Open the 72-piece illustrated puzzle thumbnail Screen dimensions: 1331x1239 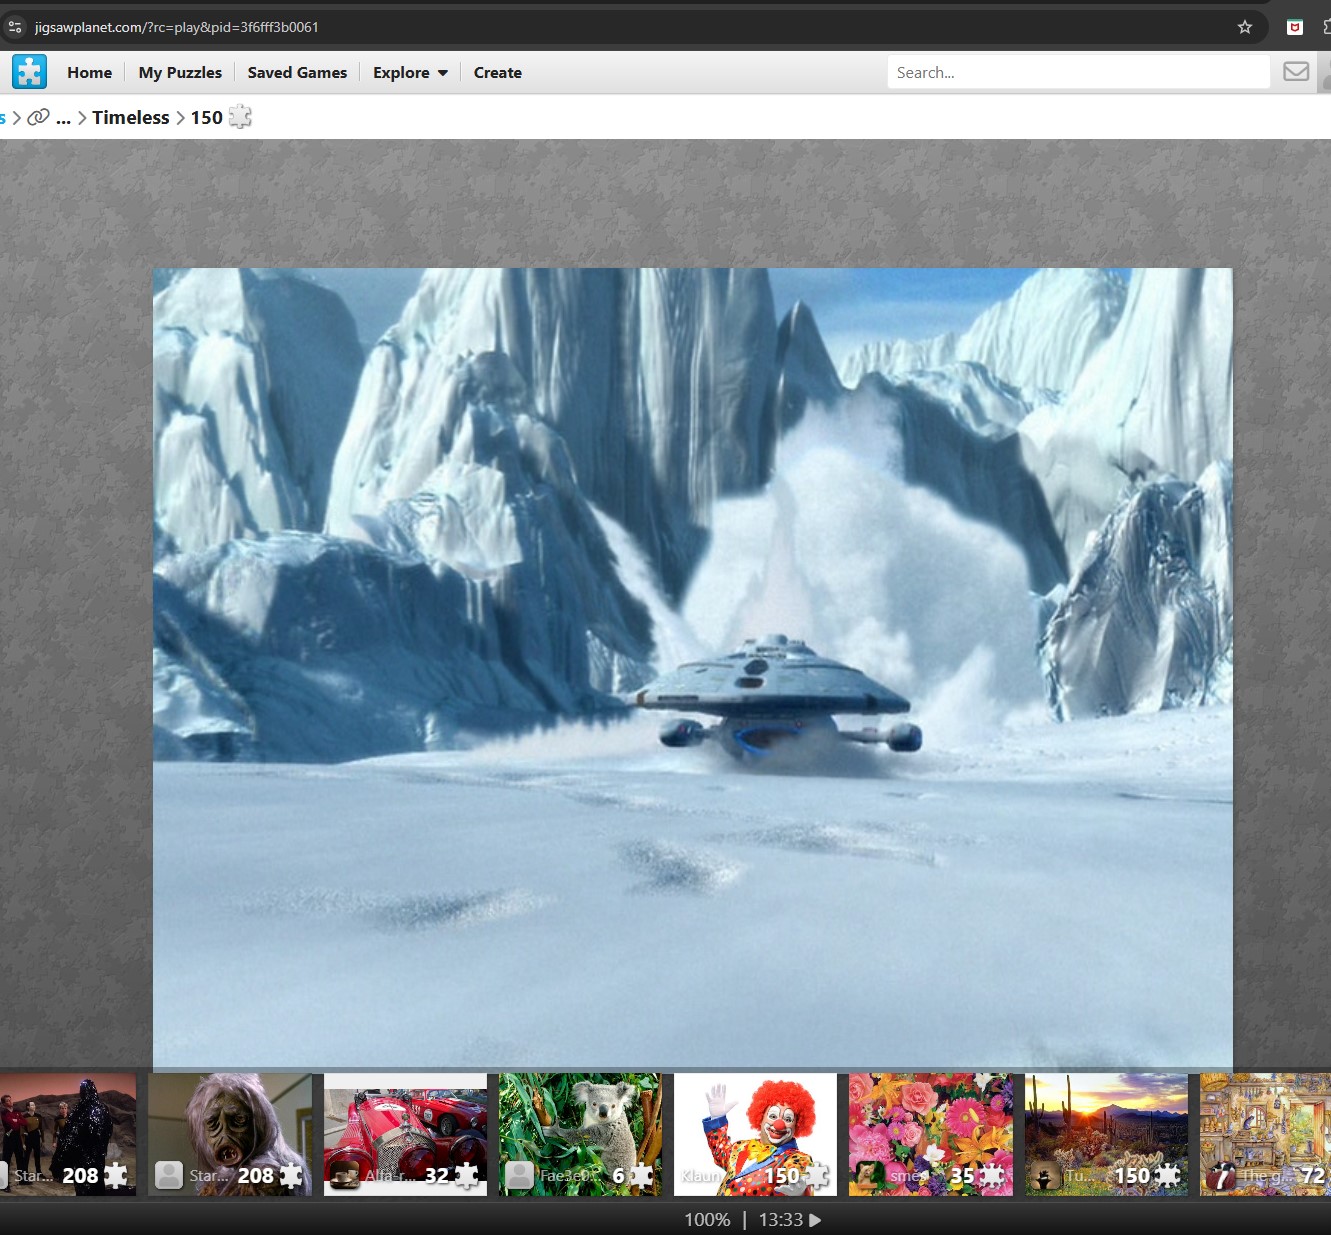(x=1265, y=1134)
